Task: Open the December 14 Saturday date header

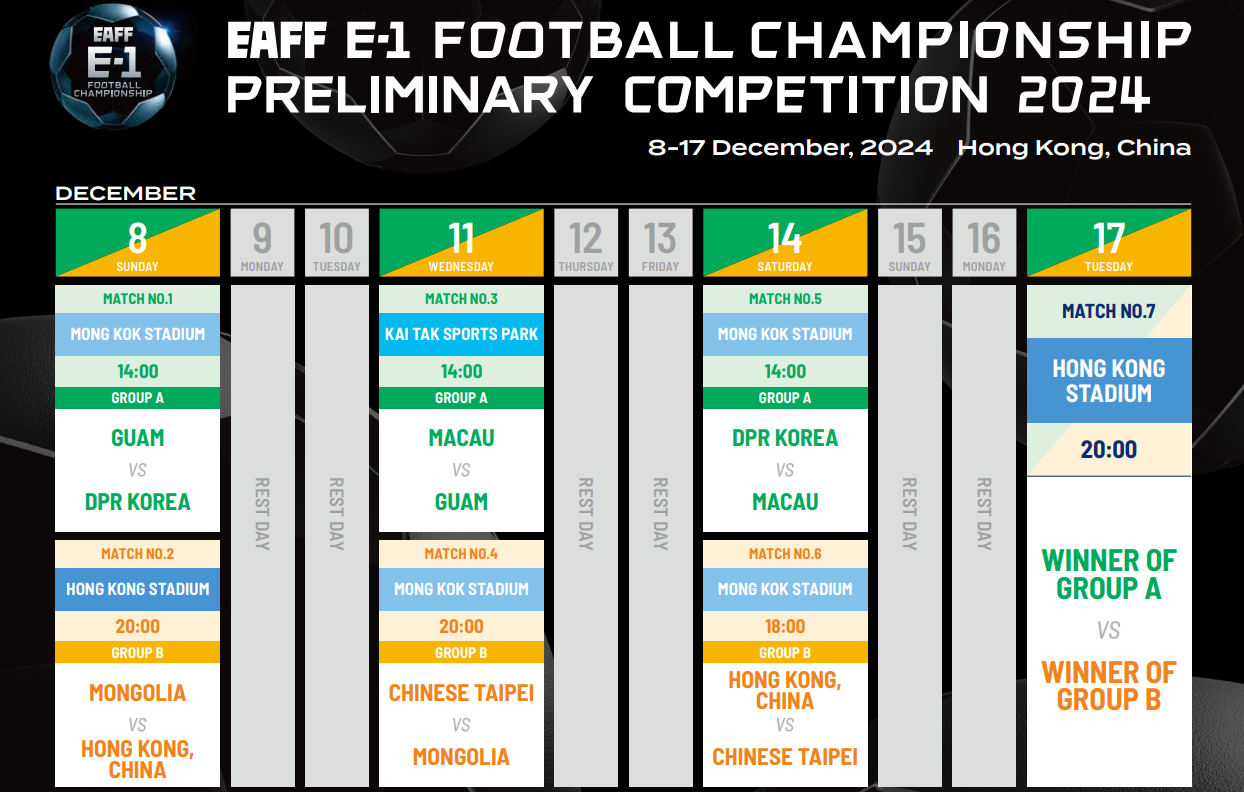Action: pos(785,242)
